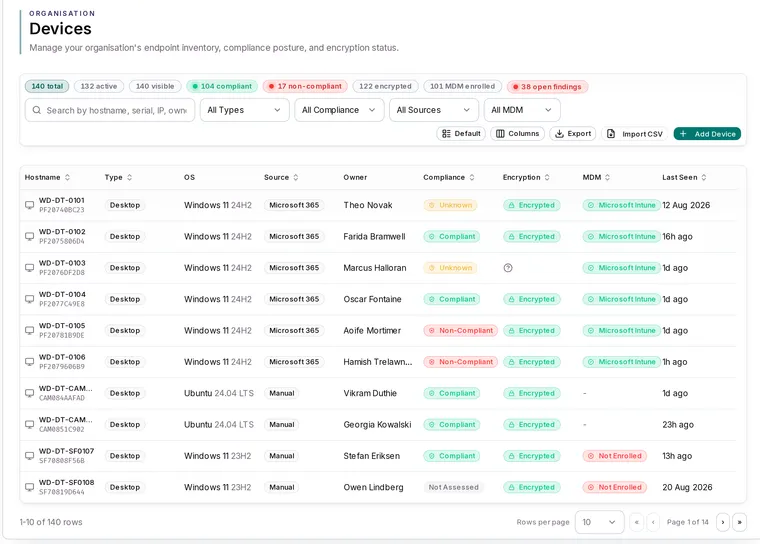Click Not Enrolled badge for Owen Lindberg
Screen dimensions: 760x544
click(x=615, y=487)
